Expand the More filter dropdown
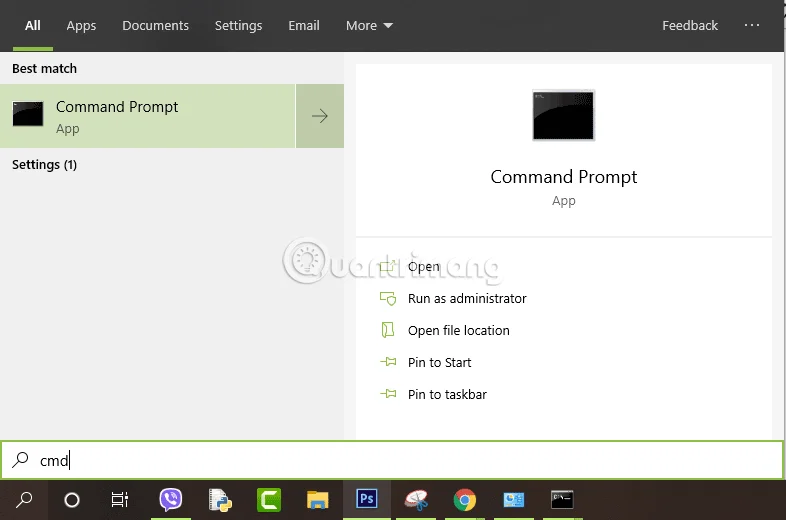 pyautogui.click(x=369, y=25)
